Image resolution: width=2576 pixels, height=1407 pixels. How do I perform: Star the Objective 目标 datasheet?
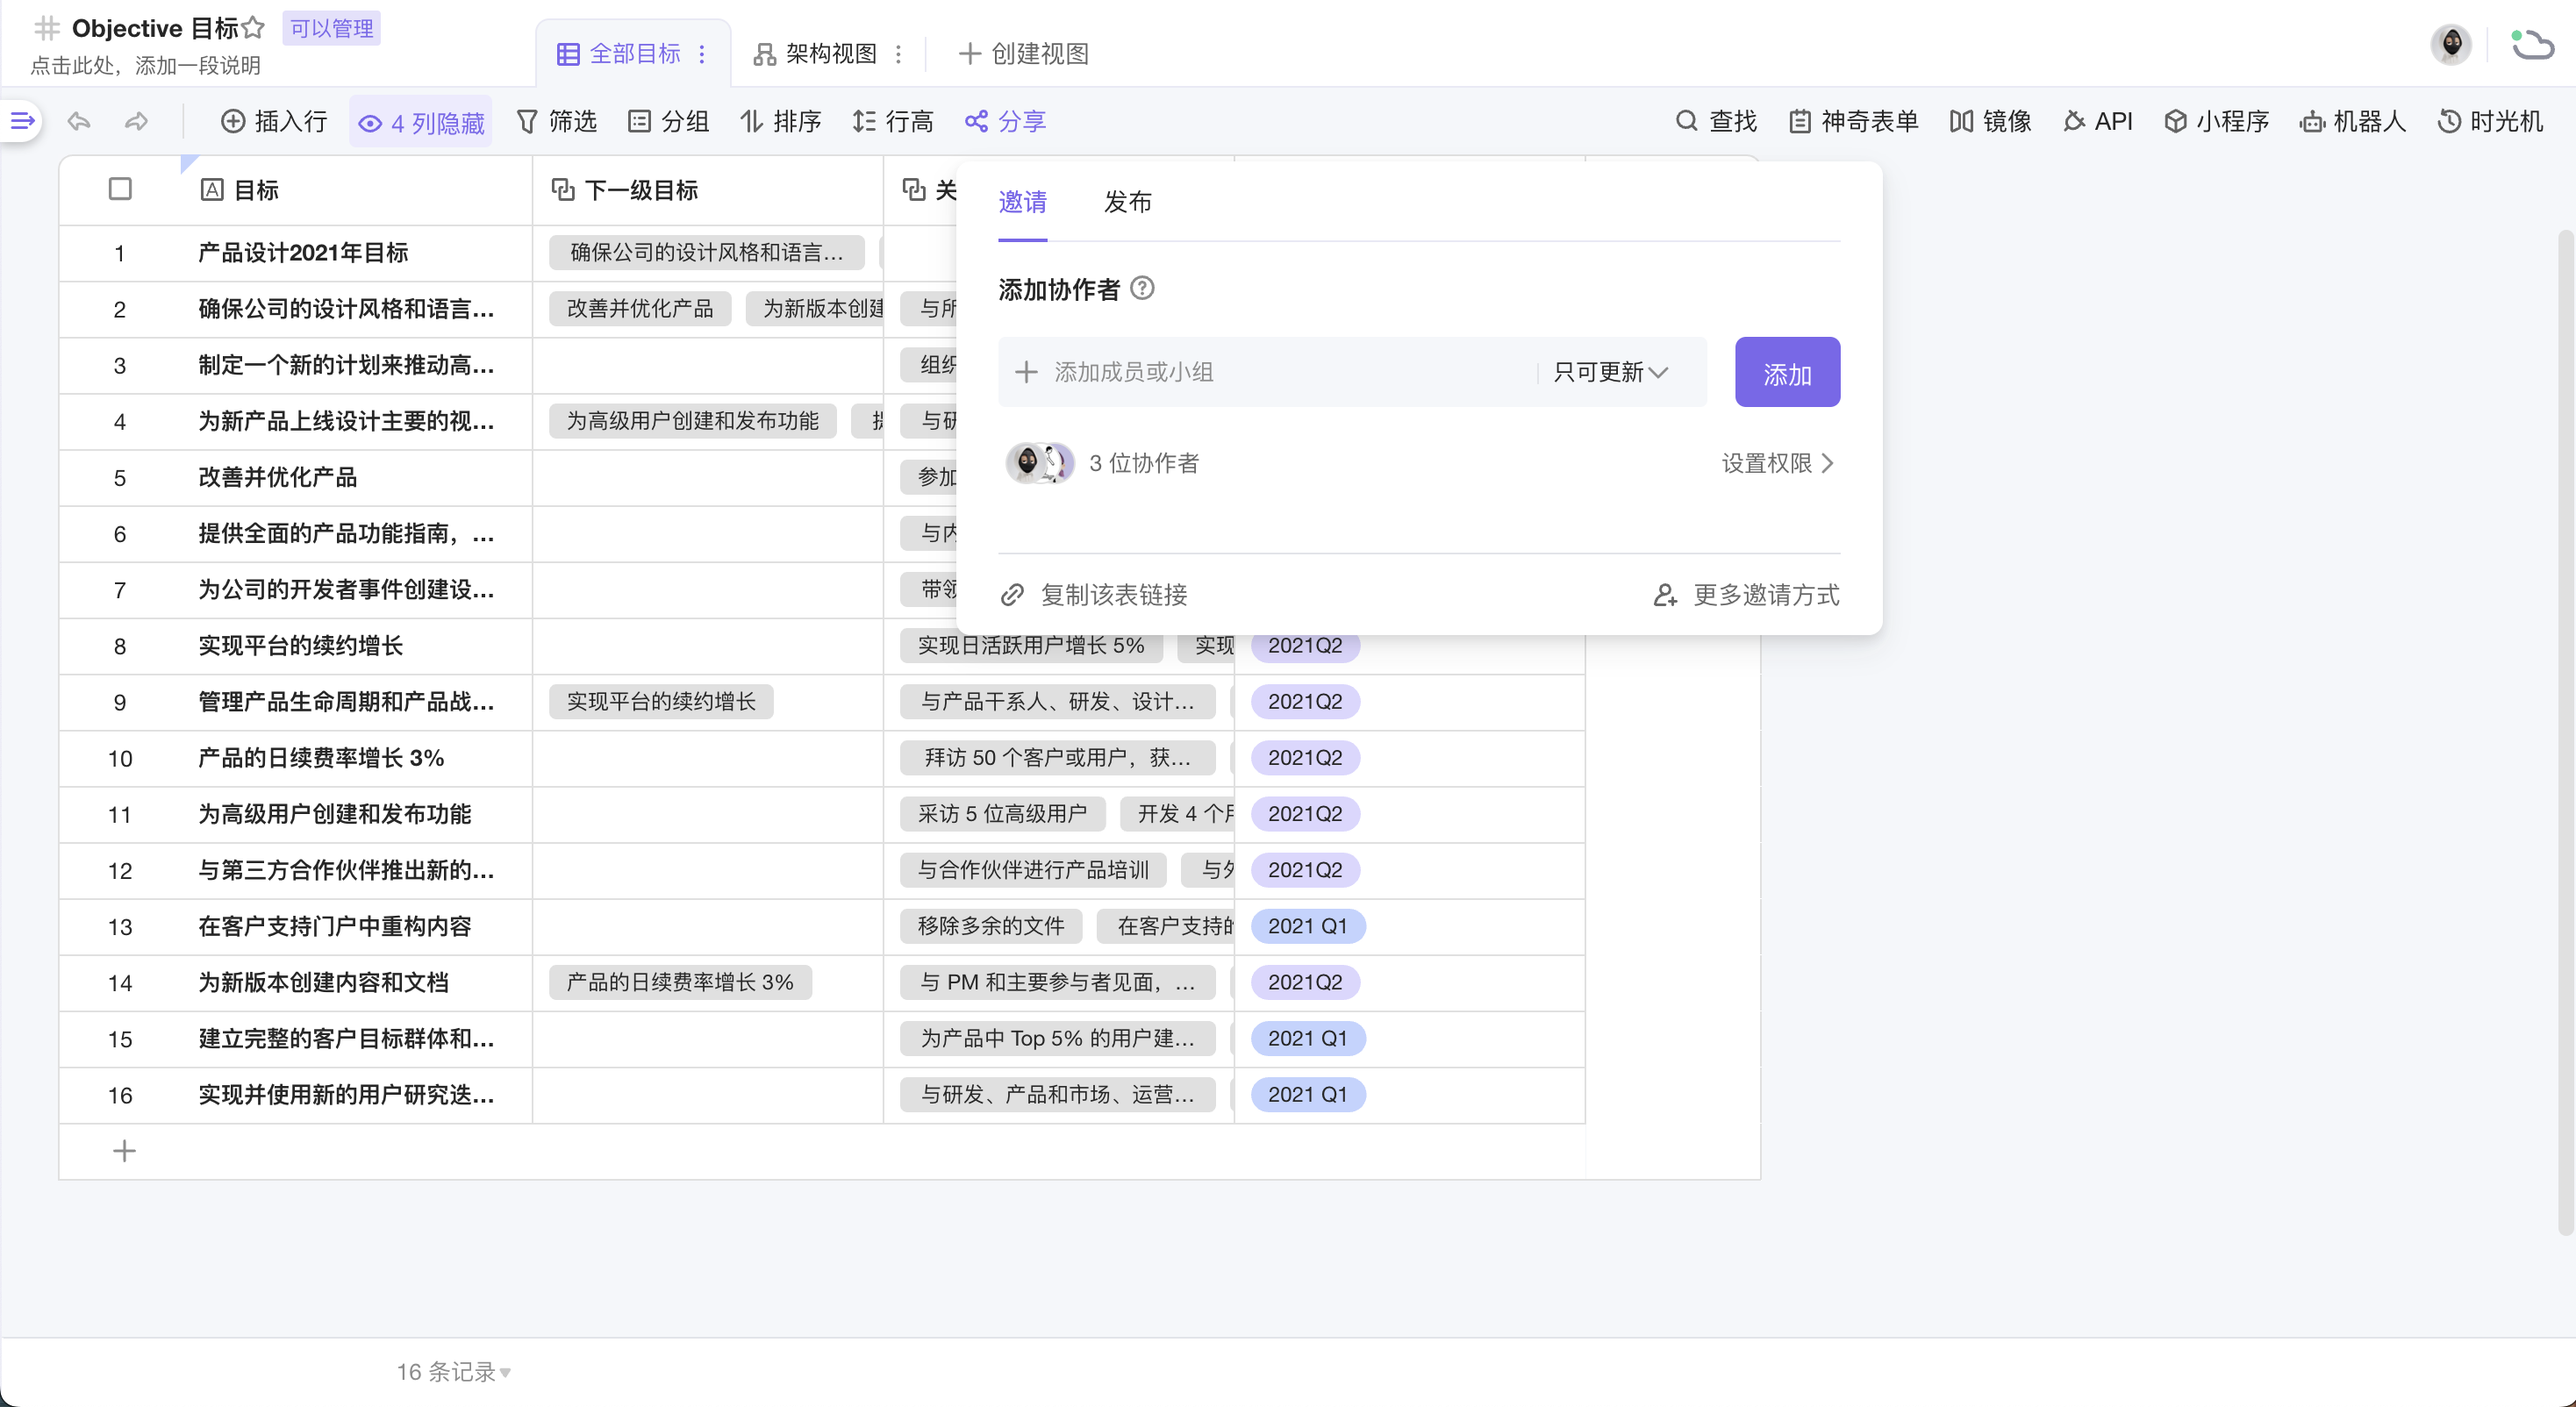pyautogui.click(x=254, y=28)
